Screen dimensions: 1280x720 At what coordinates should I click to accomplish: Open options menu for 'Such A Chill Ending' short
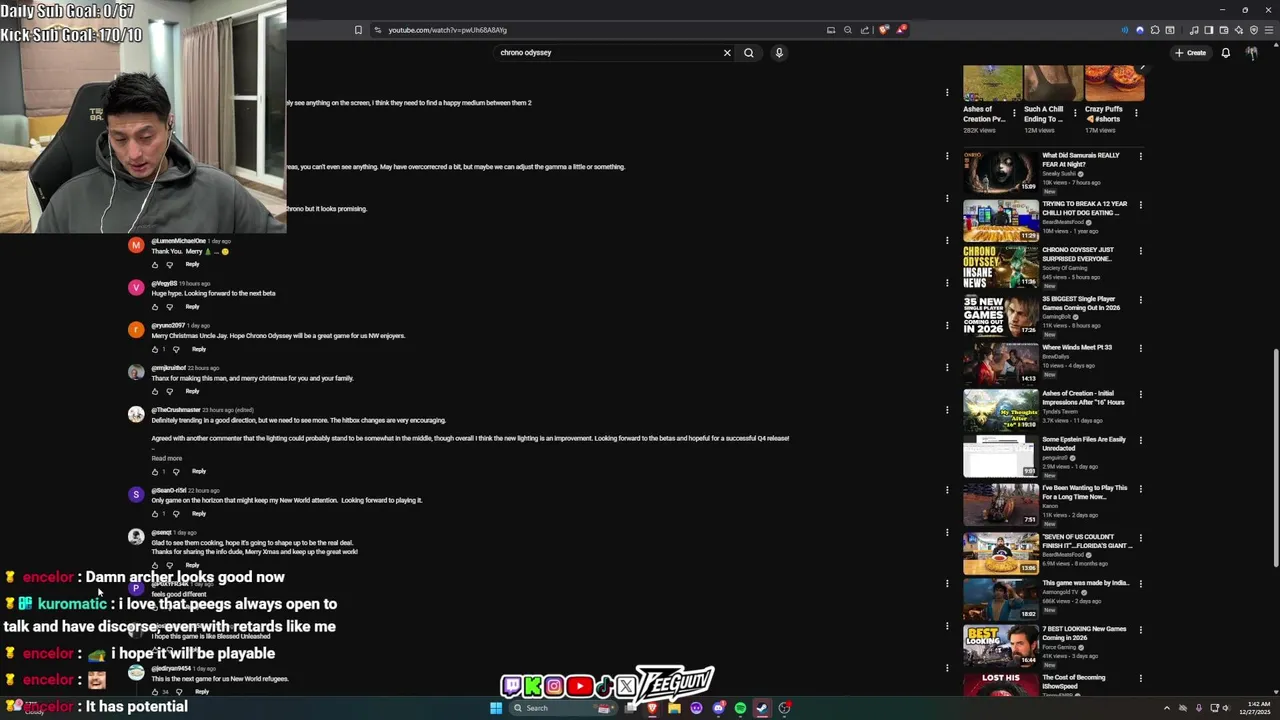pos(1075,113)
